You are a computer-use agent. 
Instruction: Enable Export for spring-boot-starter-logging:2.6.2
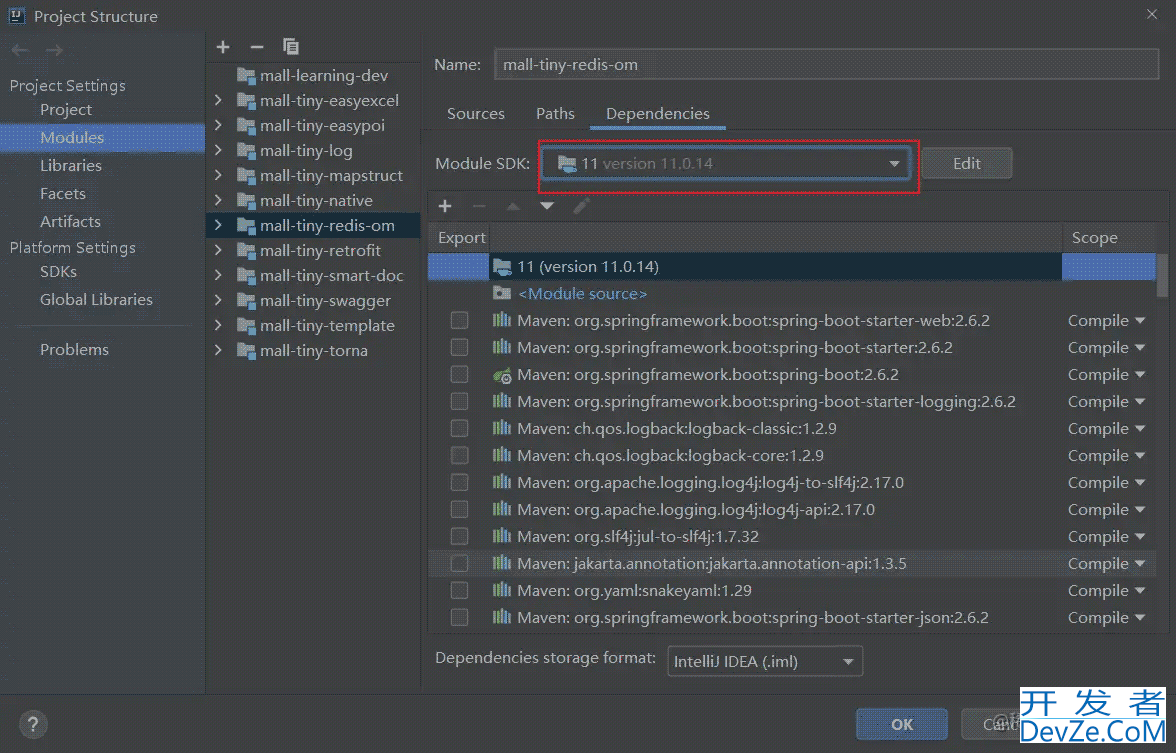(x=459, y=401)
